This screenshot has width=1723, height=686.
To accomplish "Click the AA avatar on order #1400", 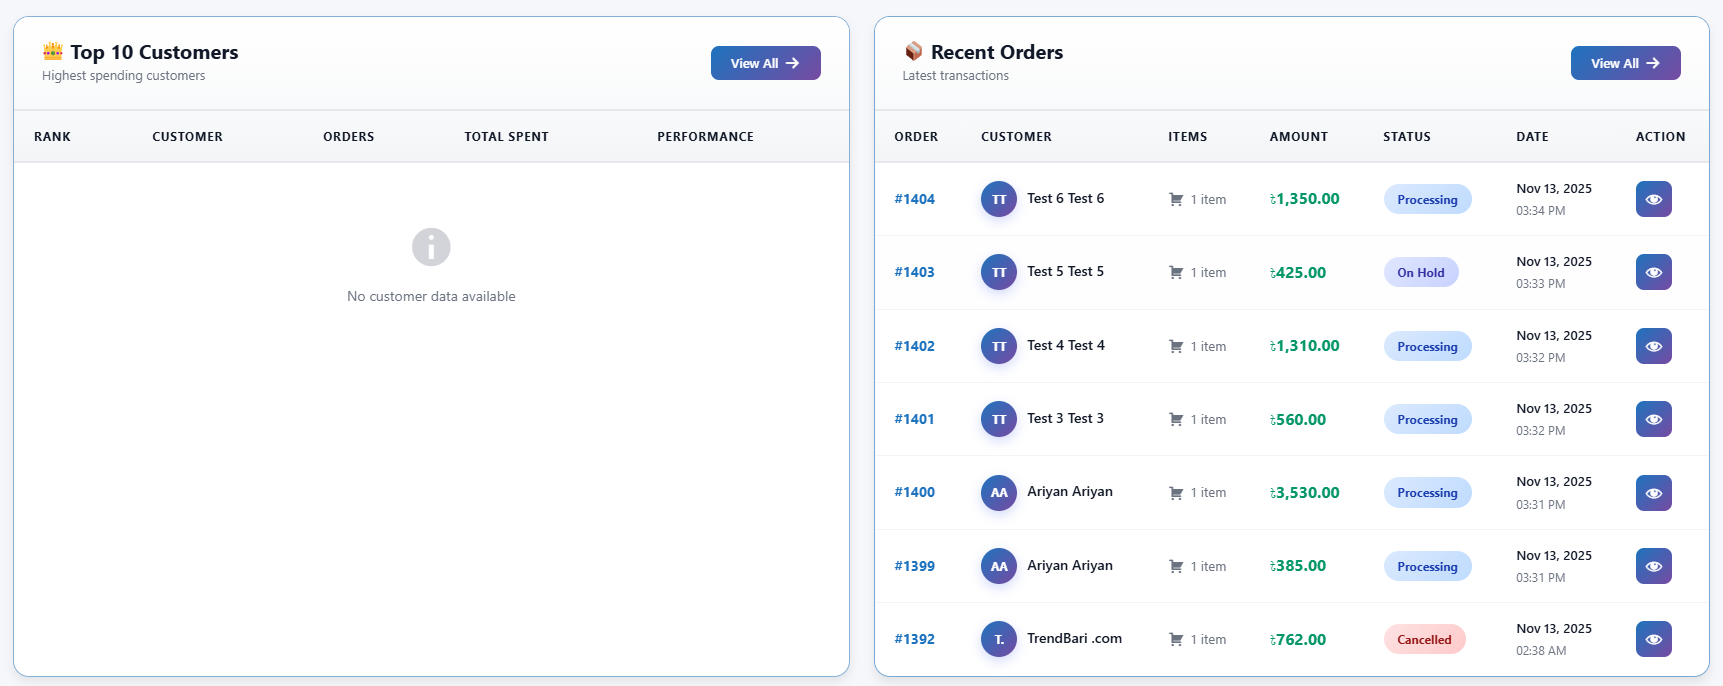I will (x=998, y=493).
